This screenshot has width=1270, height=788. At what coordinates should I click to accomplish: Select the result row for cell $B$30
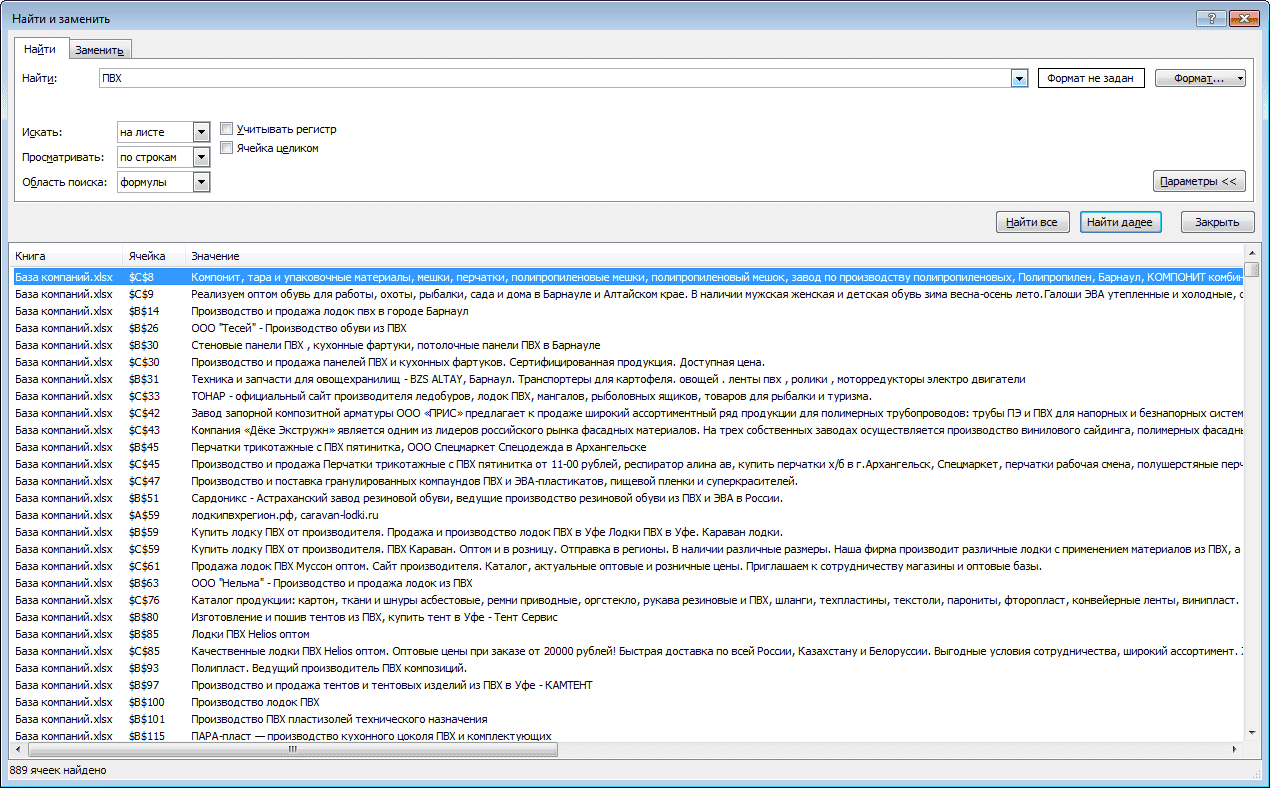[628, 345]
